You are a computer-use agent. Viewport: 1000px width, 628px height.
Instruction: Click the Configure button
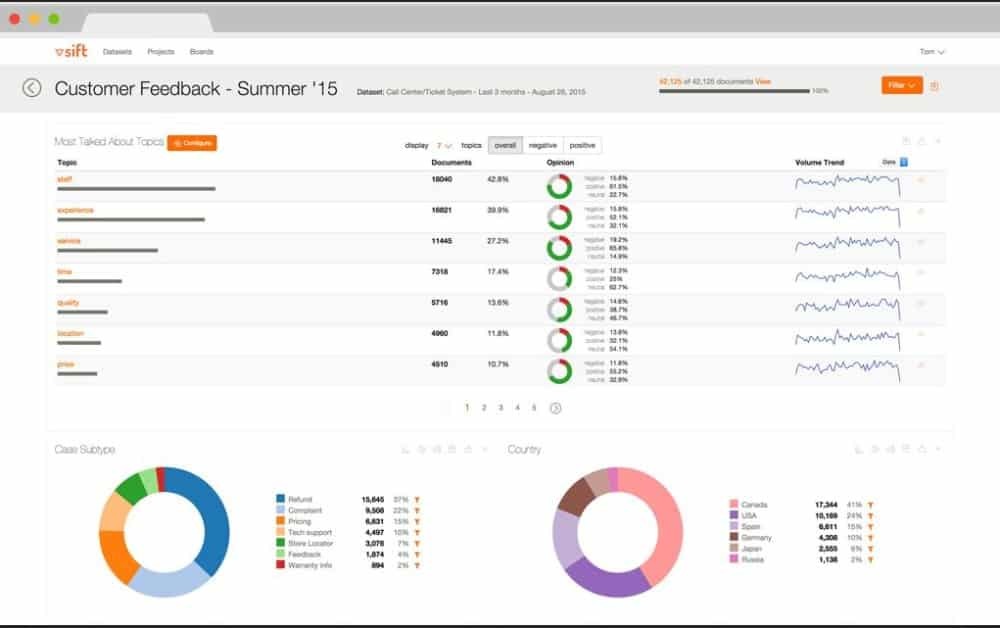(192, 143)
